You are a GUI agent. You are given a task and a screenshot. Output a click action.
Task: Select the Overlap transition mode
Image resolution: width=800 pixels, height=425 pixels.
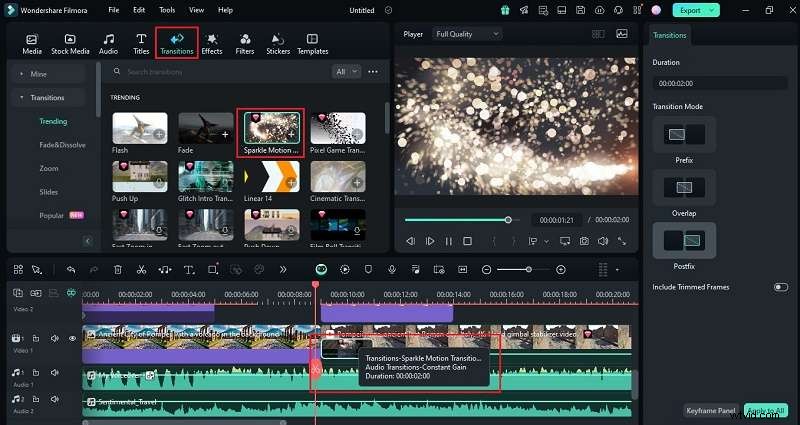click(x=684, y=188)
